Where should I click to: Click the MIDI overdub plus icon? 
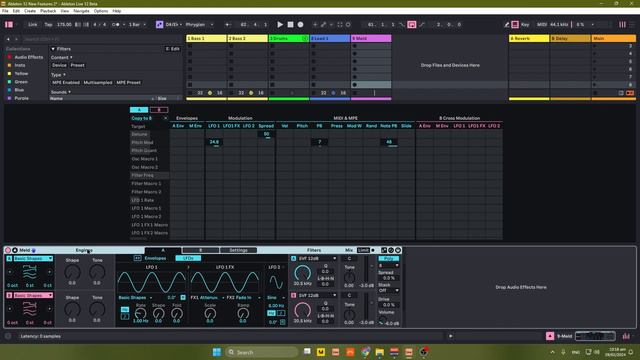tap(315, 24)
